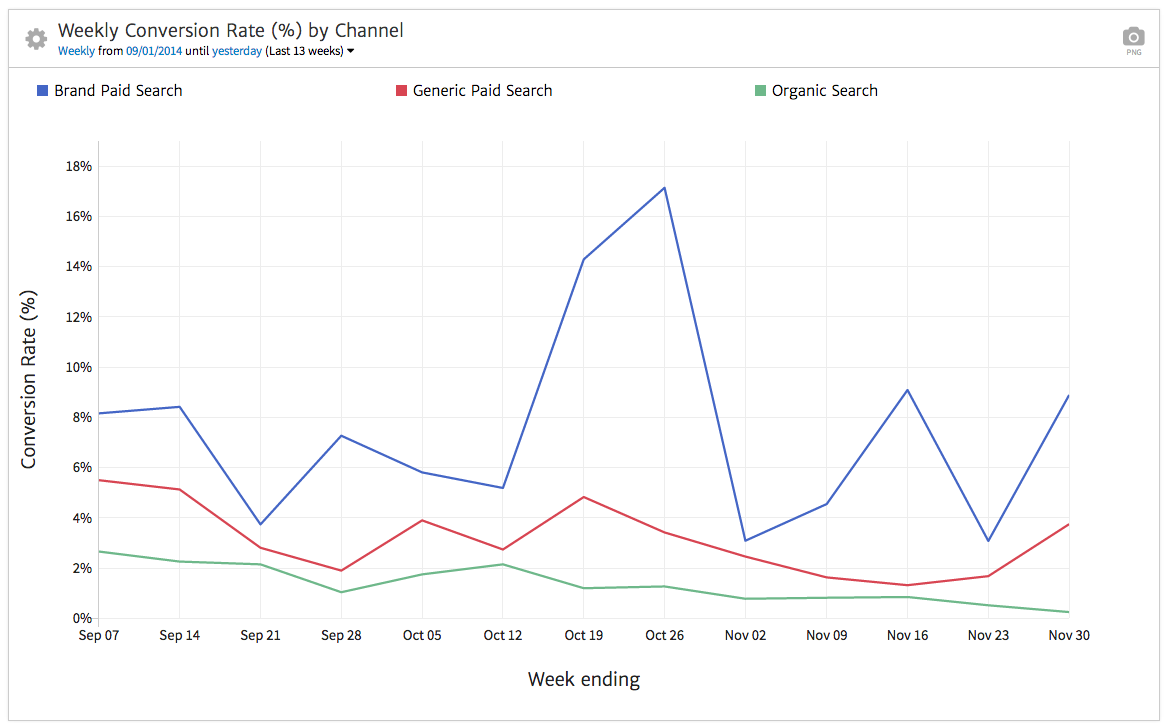This screenshot has width=1165, height=724.
Task: Expand the Last 13 weeks dropdown arrow
Action: coord(350,51)
